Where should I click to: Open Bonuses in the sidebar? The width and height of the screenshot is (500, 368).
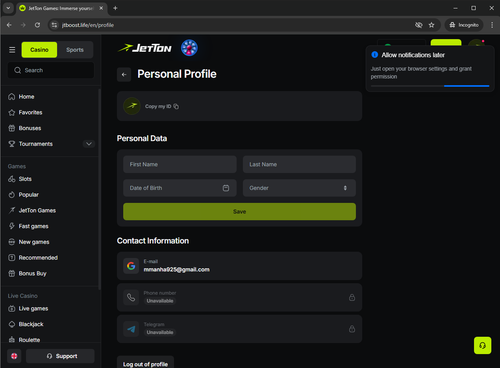30,128
